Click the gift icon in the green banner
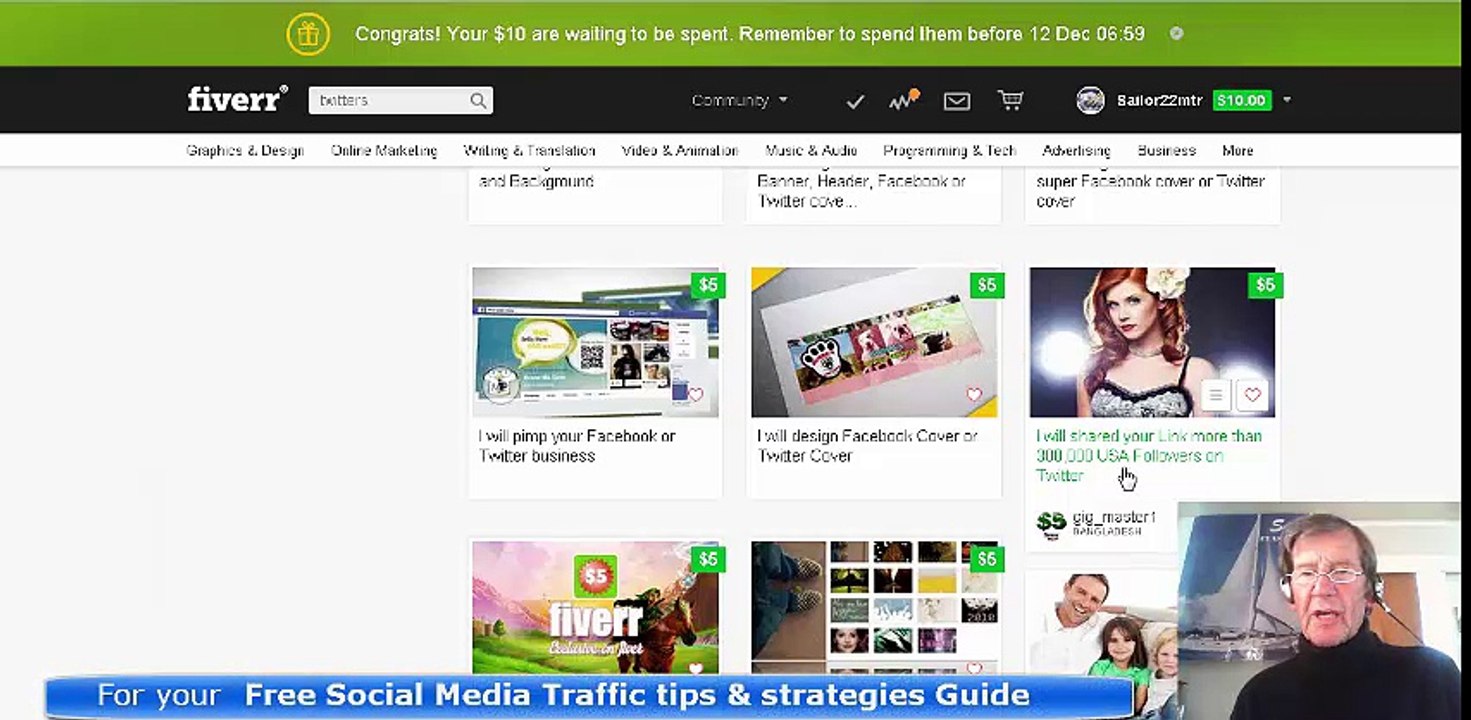The height and width of the screenshot is (720, 1471). (x=308, y=34)
